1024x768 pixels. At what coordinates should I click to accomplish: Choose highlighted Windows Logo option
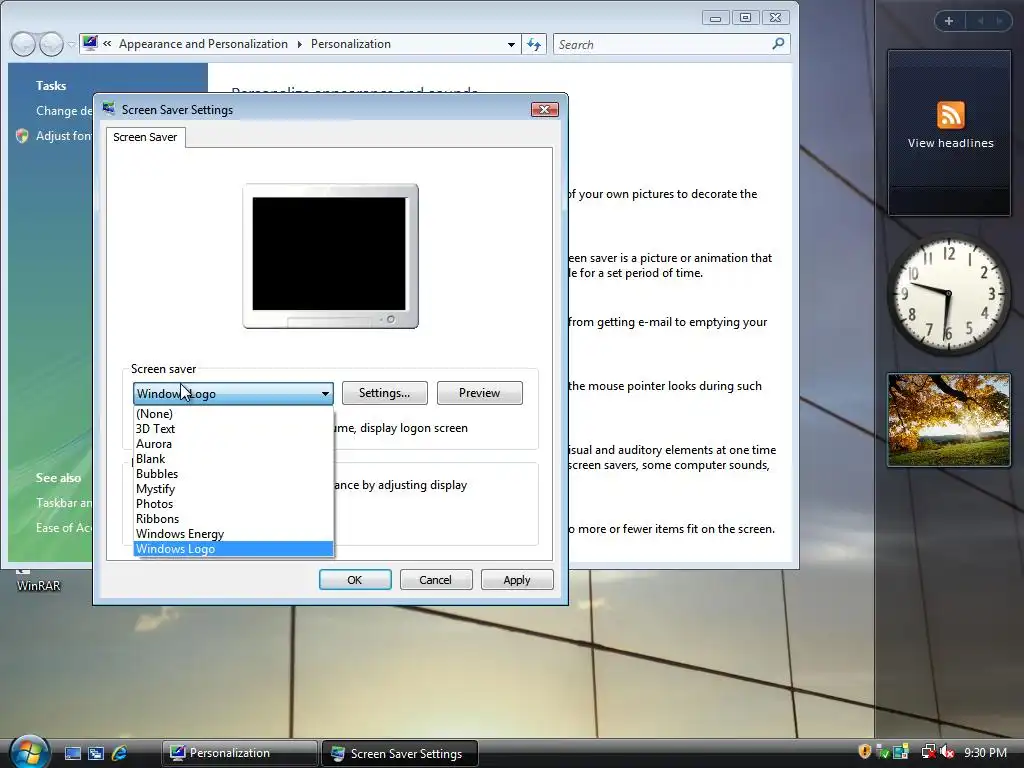233,549
